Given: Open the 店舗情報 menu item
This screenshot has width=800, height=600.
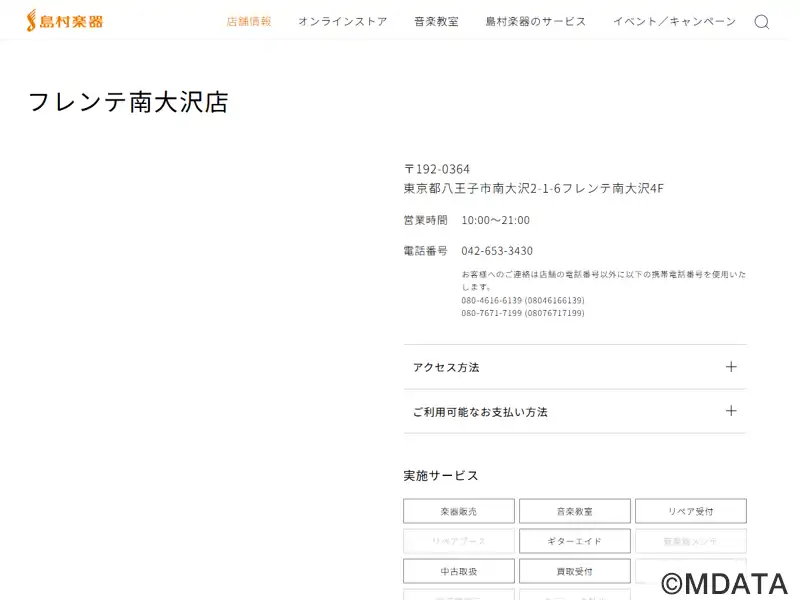Looking at the screenshot, I should (x=249, y=21).
